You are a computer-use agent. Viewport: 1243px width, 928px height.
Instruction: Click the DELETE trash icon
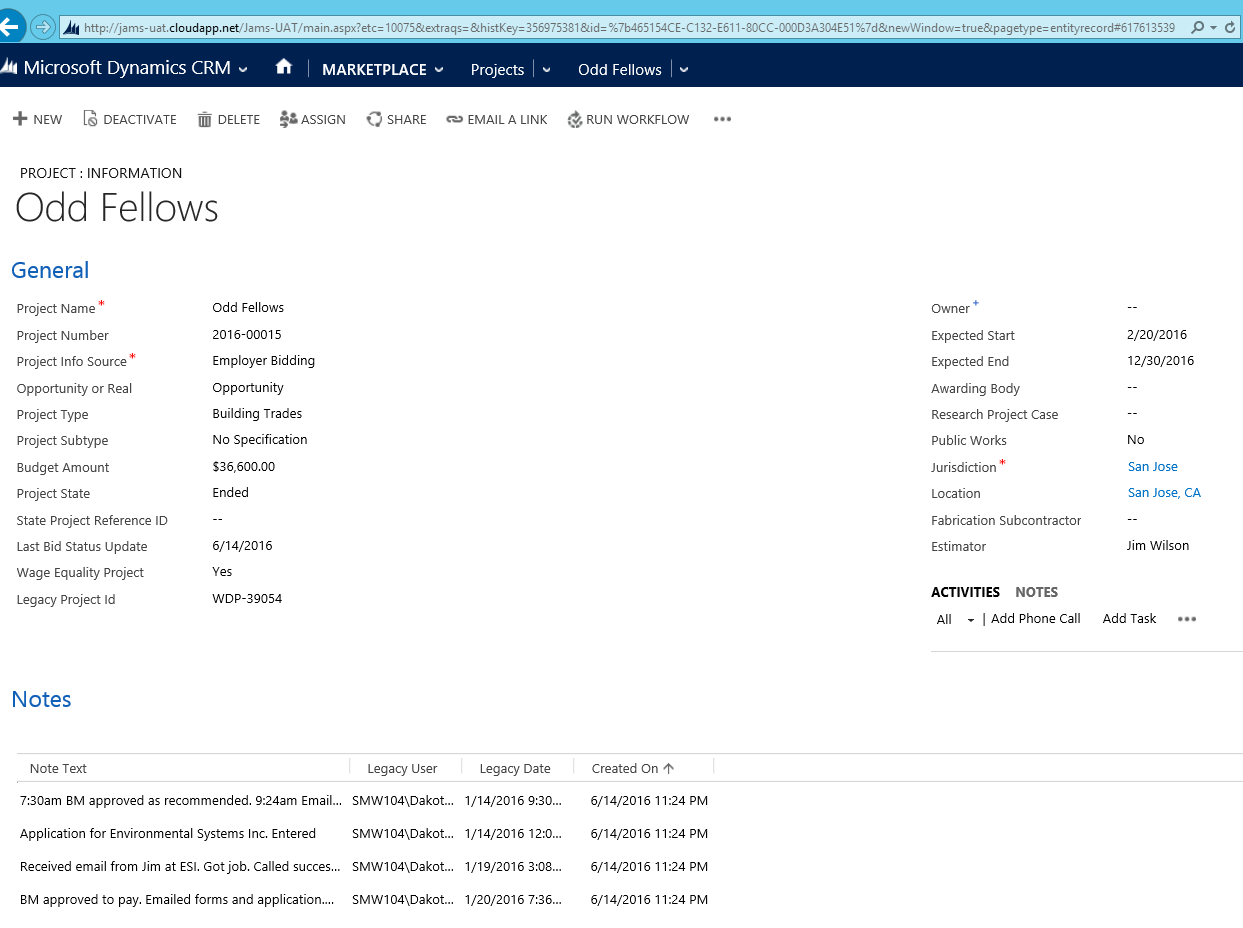[204, 120]
